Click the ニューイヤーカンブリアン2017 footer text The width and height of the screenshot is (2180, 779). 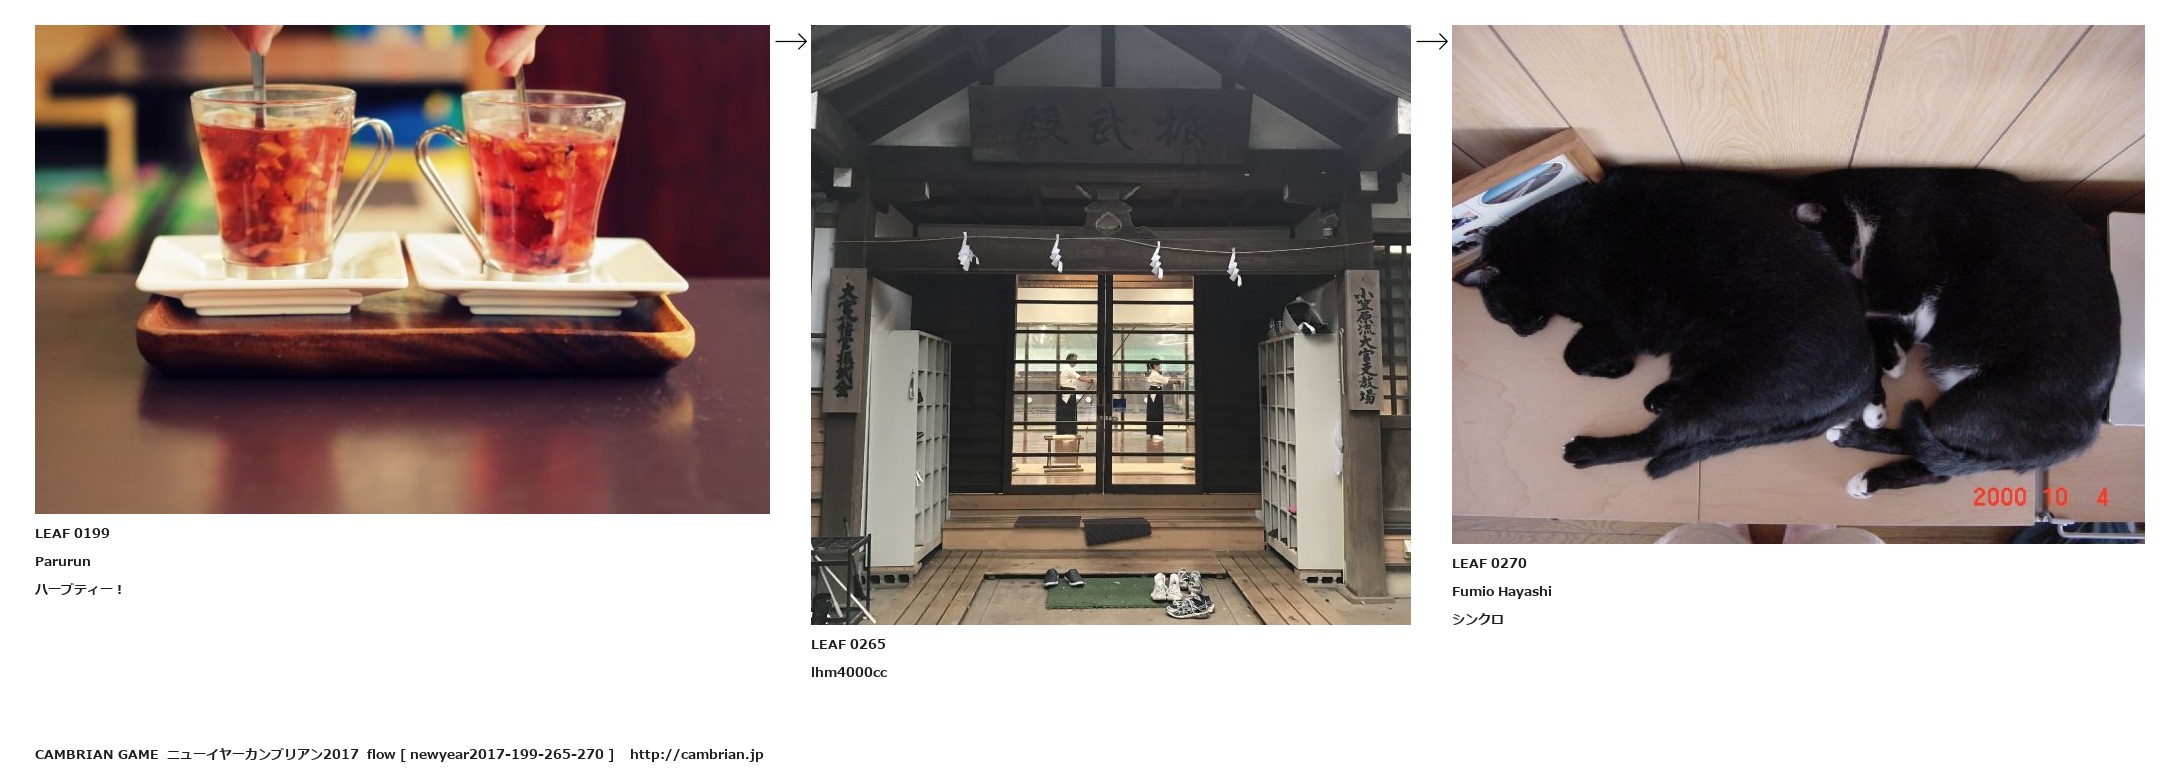262,754
